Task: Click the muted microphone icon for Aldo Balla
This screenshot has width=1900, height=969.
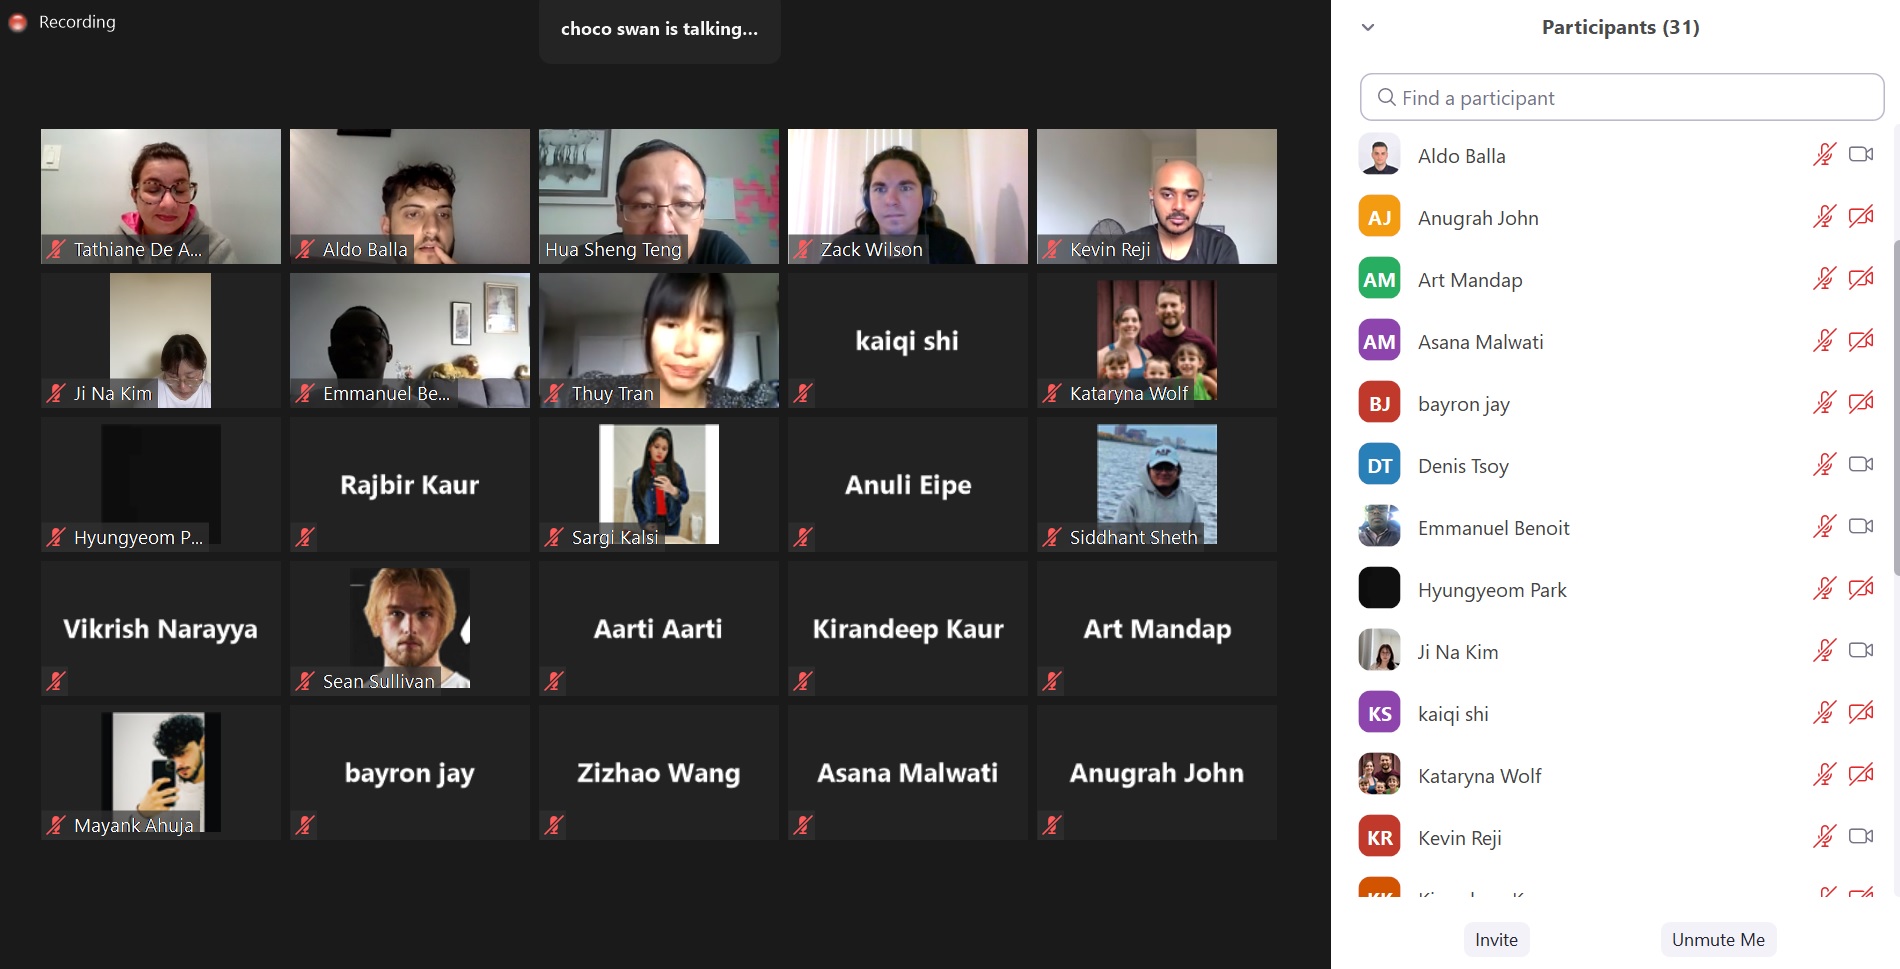Action: tap(1824, 155)
